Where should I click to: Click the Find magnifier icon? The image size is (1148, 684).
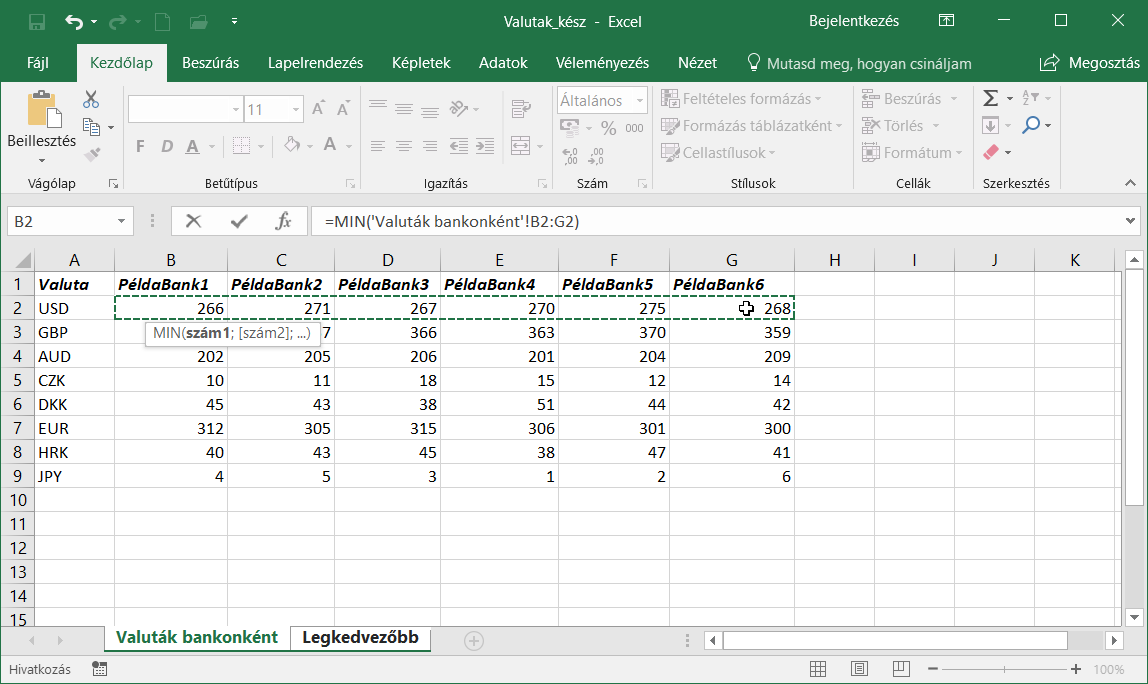point(1030,125)
